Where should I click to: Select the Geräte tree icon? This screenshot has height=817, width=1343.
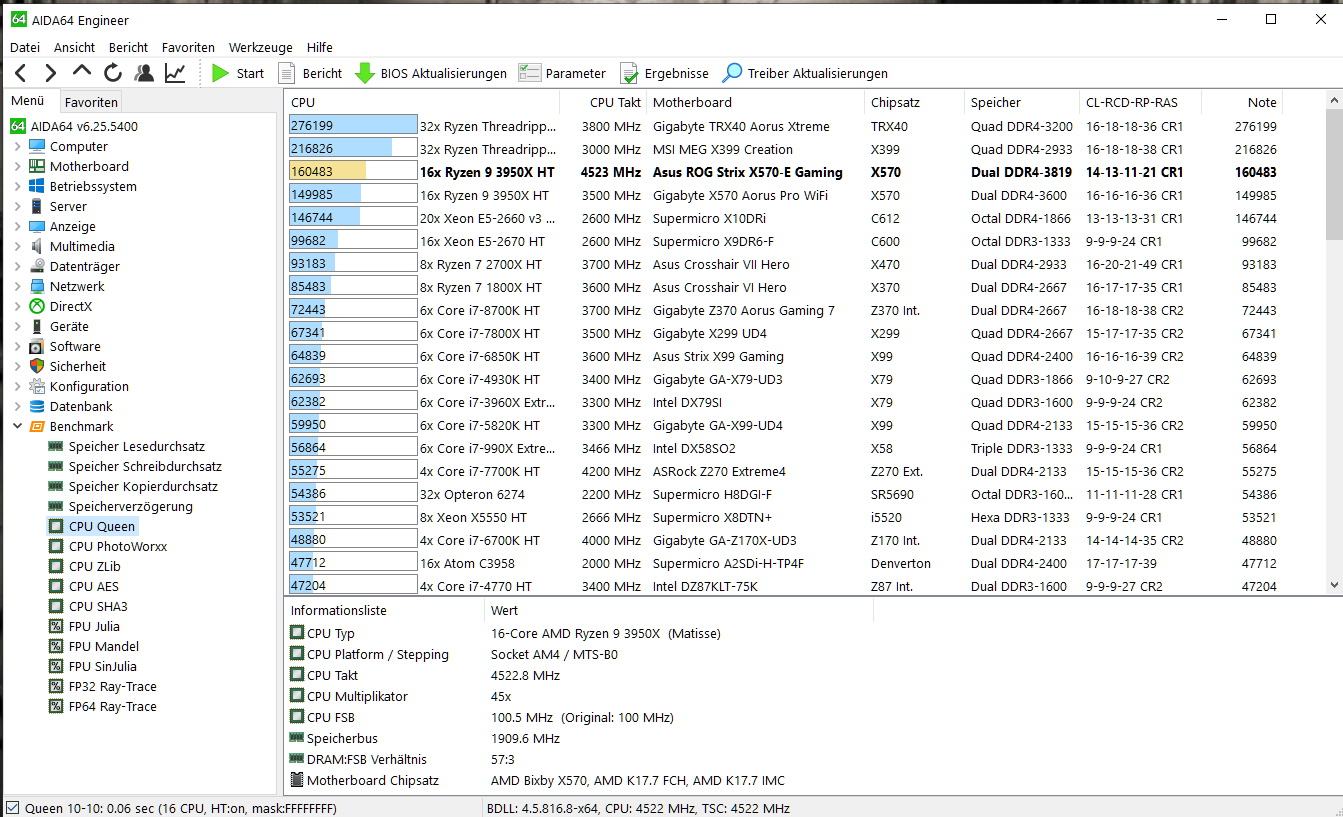tap(37, 326)
